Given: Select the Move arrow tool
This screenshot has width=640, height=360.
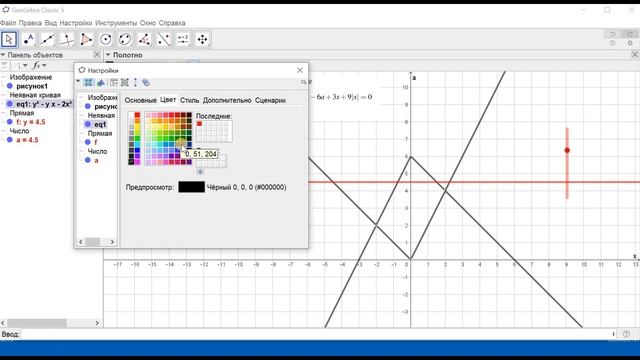Looking at the screenshot, I should (x=9, y=40).
